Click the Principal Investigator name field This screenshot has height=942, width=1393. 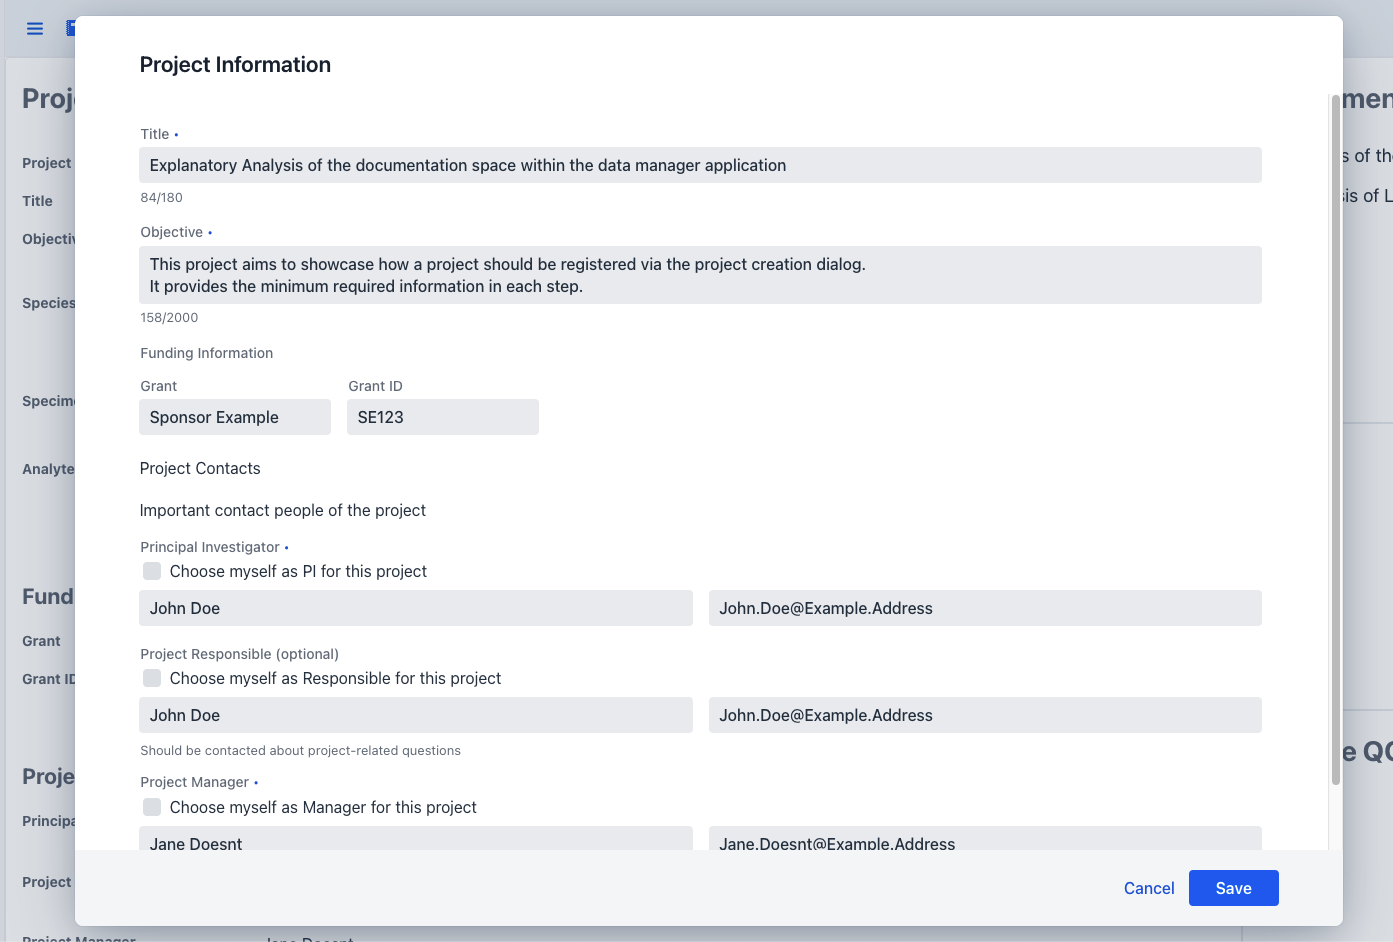(x=416, y=608)
